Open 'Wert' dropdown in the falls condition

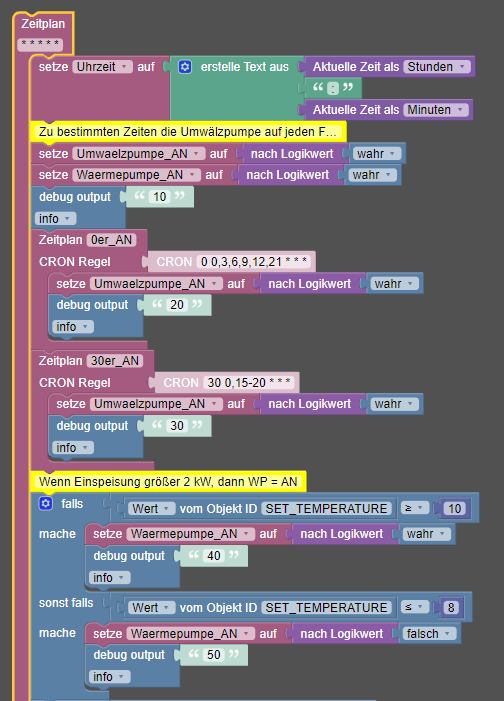[x=151, y=509]
